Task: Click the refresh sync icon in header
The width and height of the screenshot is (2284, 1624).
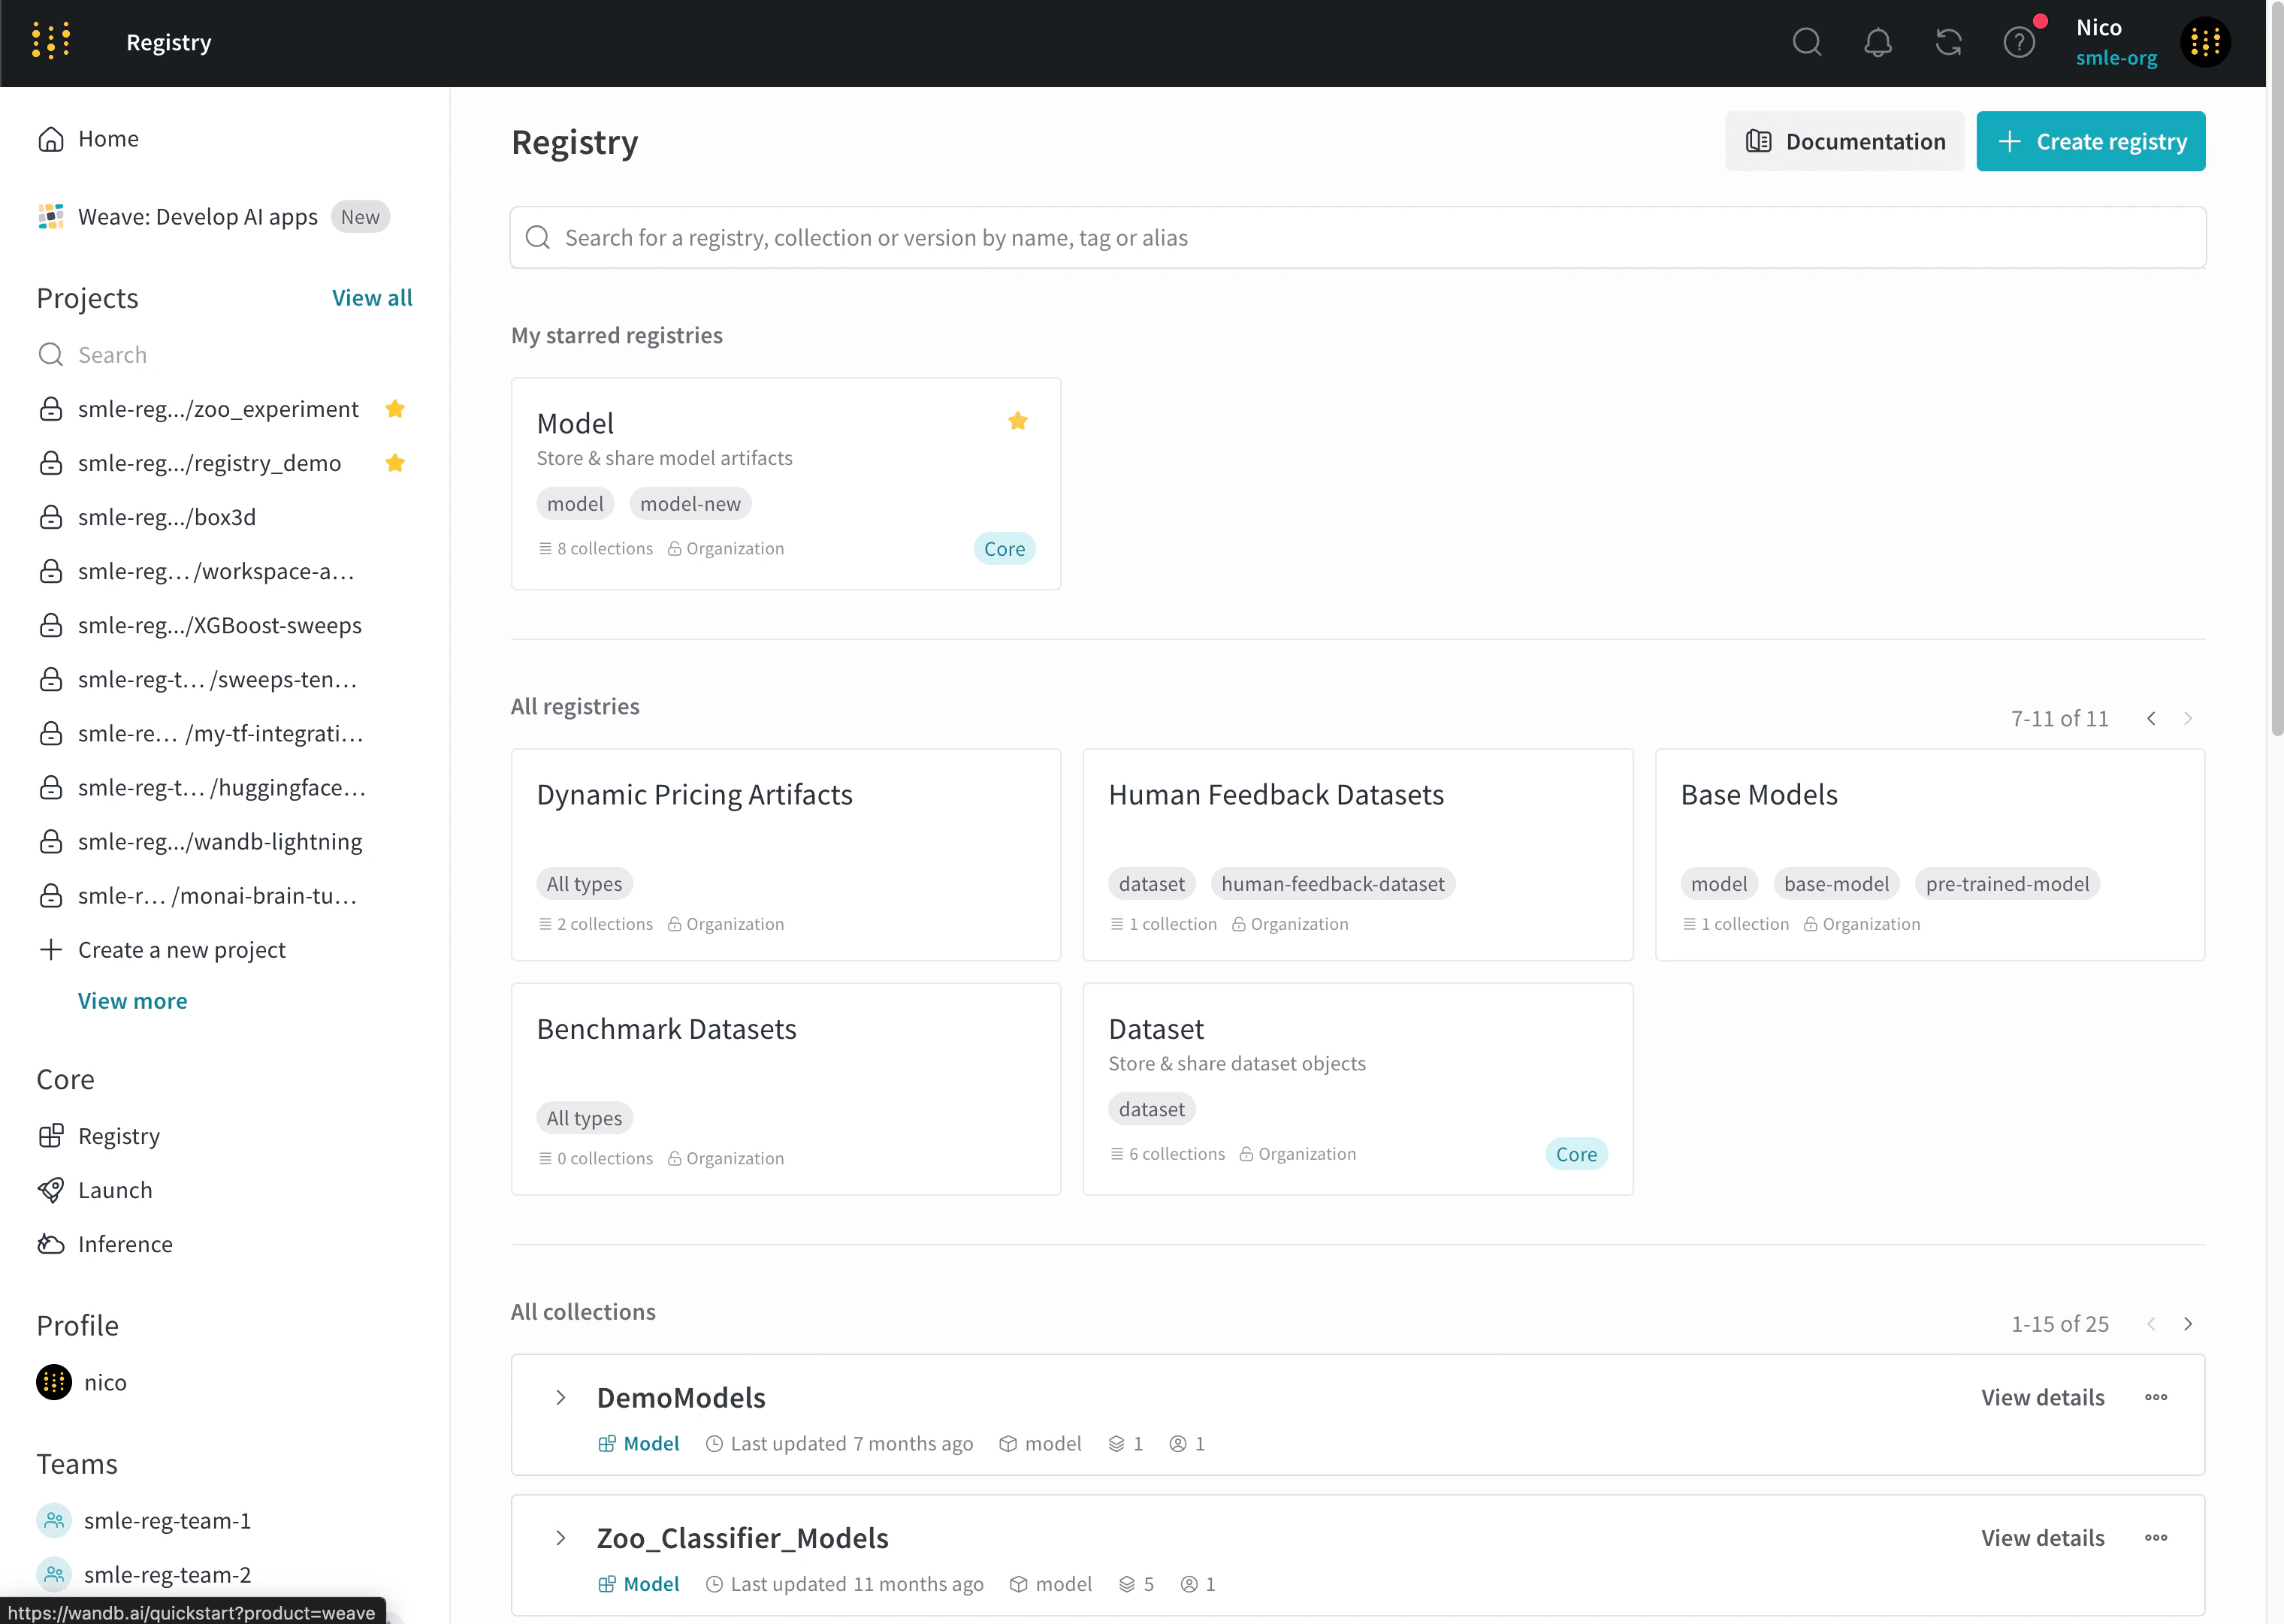Action: 1948,42
